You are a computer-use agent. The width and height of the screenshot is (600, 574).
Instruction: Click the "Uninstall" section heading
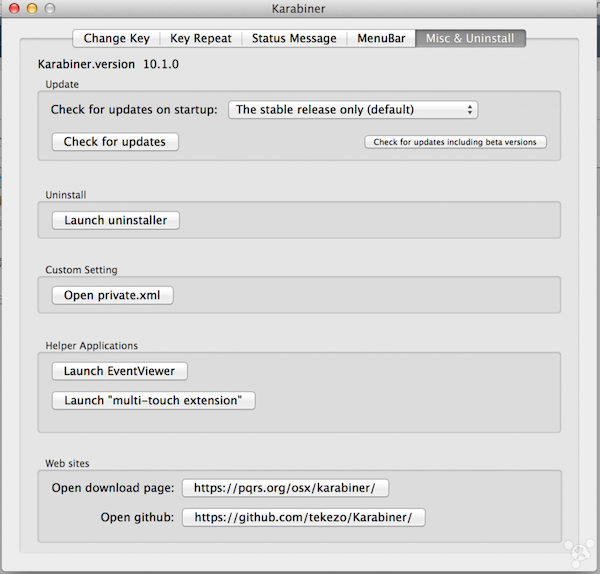coord(66,195)
